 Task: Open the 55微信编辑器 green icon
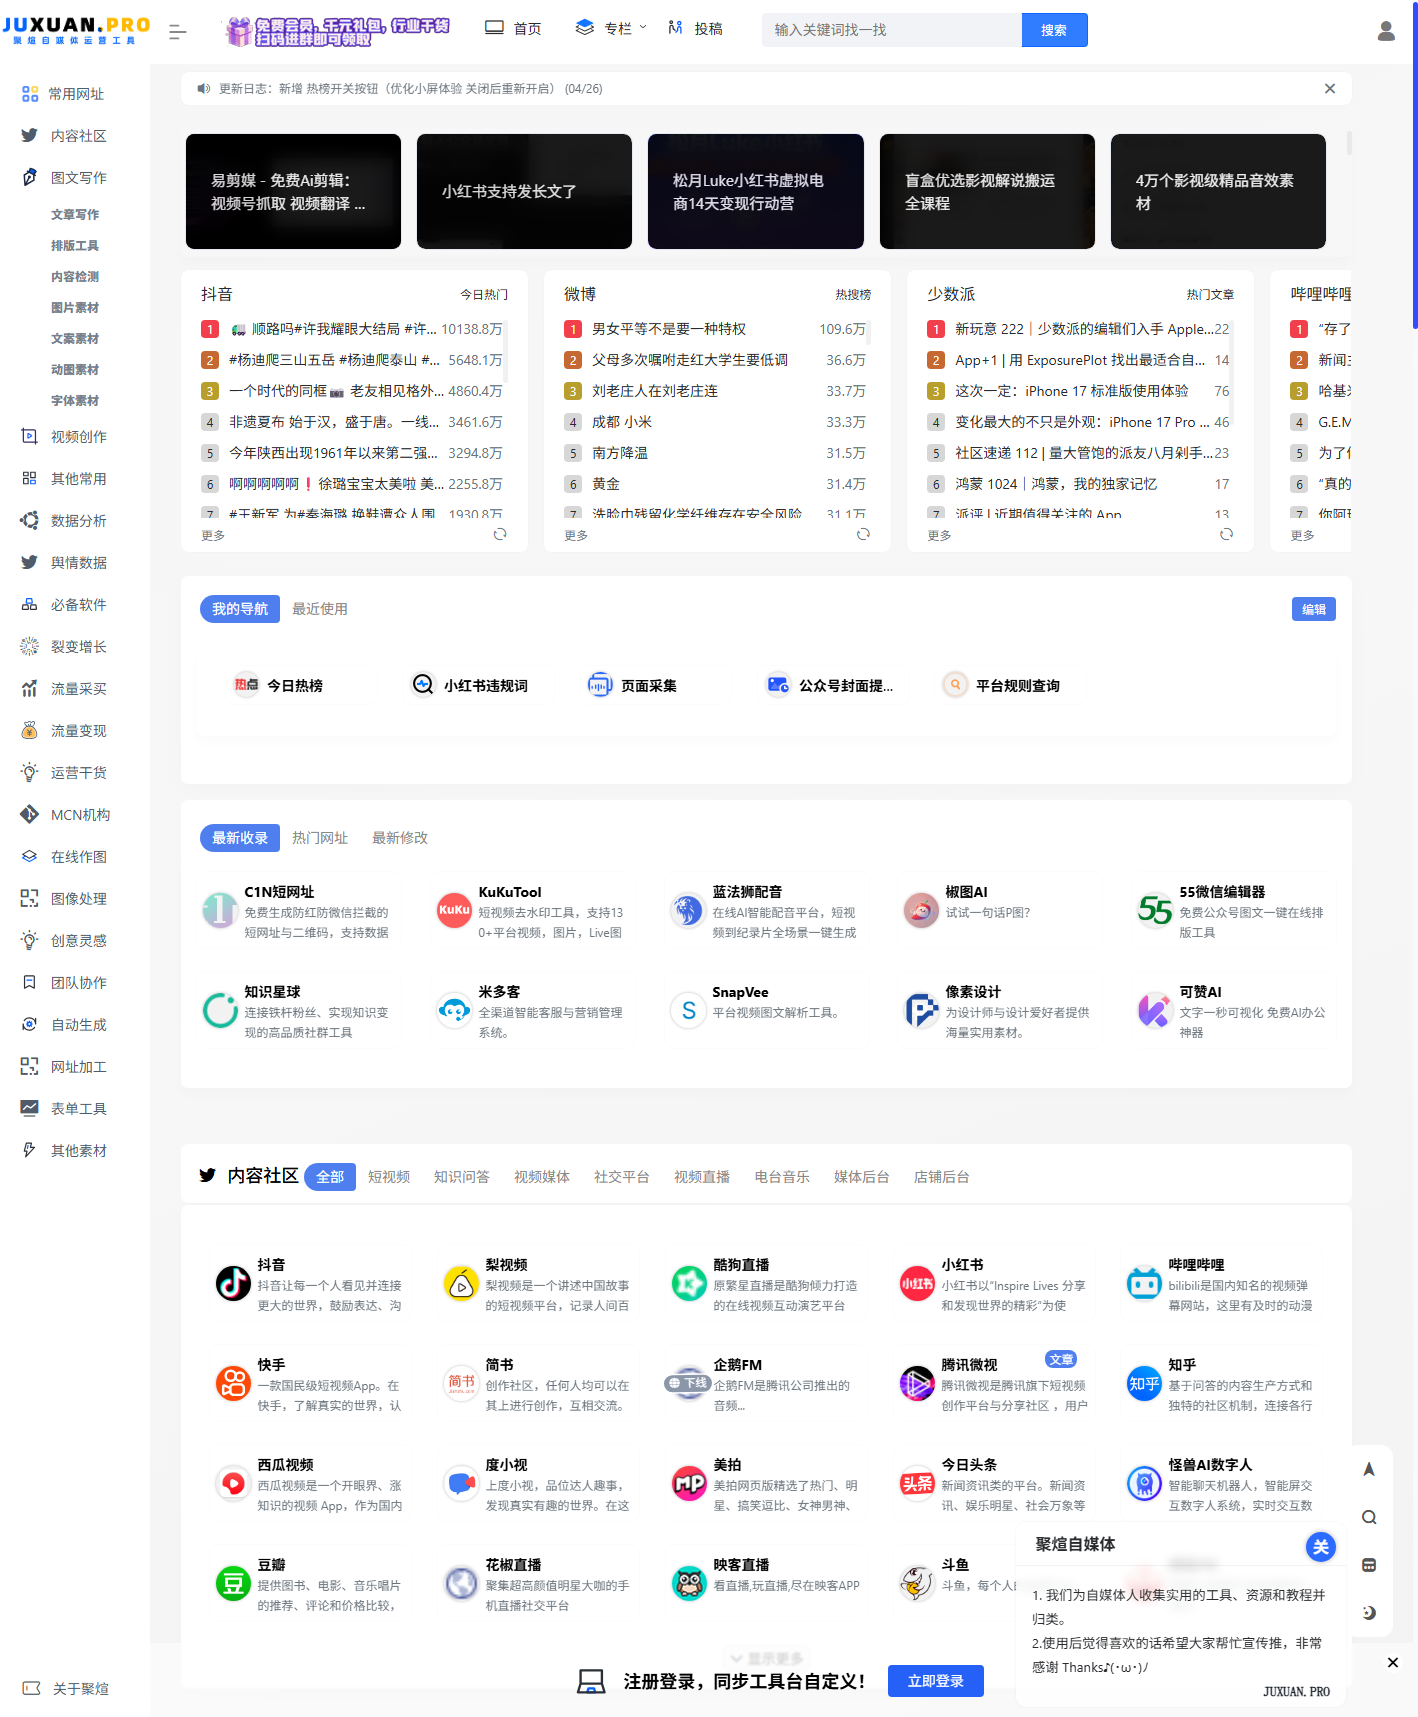click(1155, 910)
